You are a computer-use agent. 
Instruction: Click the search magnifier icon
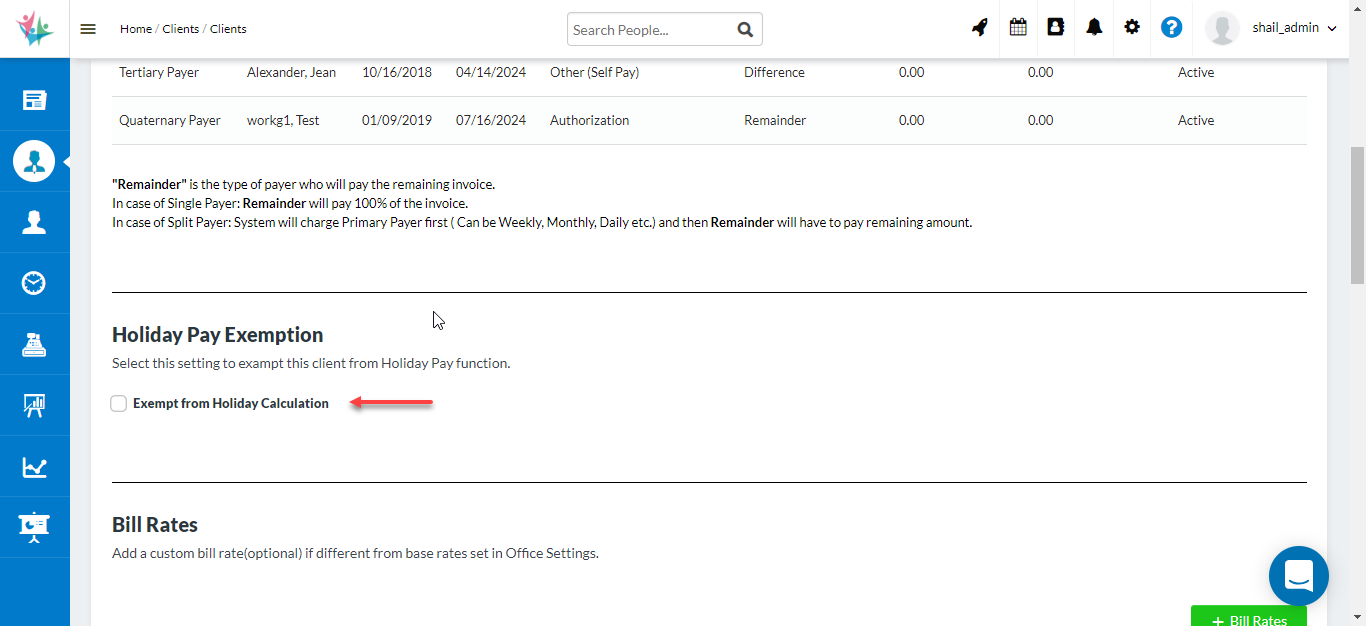coord(745,30)
